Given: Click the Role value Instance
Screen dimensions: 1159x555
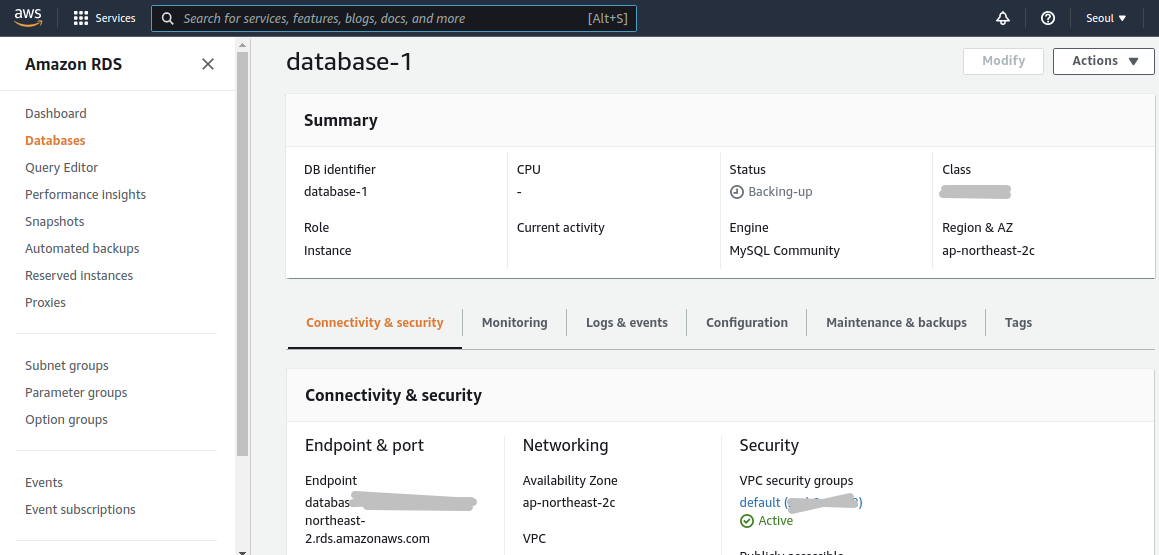Looking at the screenshot, I should coord(327,251).
